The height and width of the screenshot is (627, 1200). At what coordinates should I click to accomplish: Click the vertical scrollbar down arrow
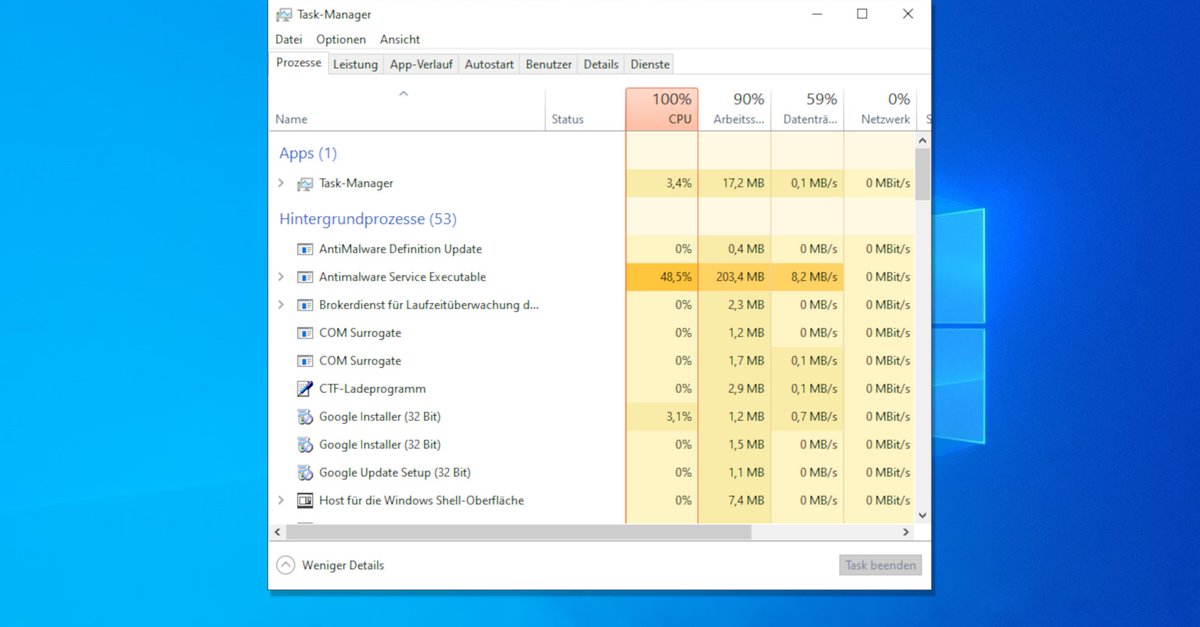pyautogui.click(x=922, y=515)
